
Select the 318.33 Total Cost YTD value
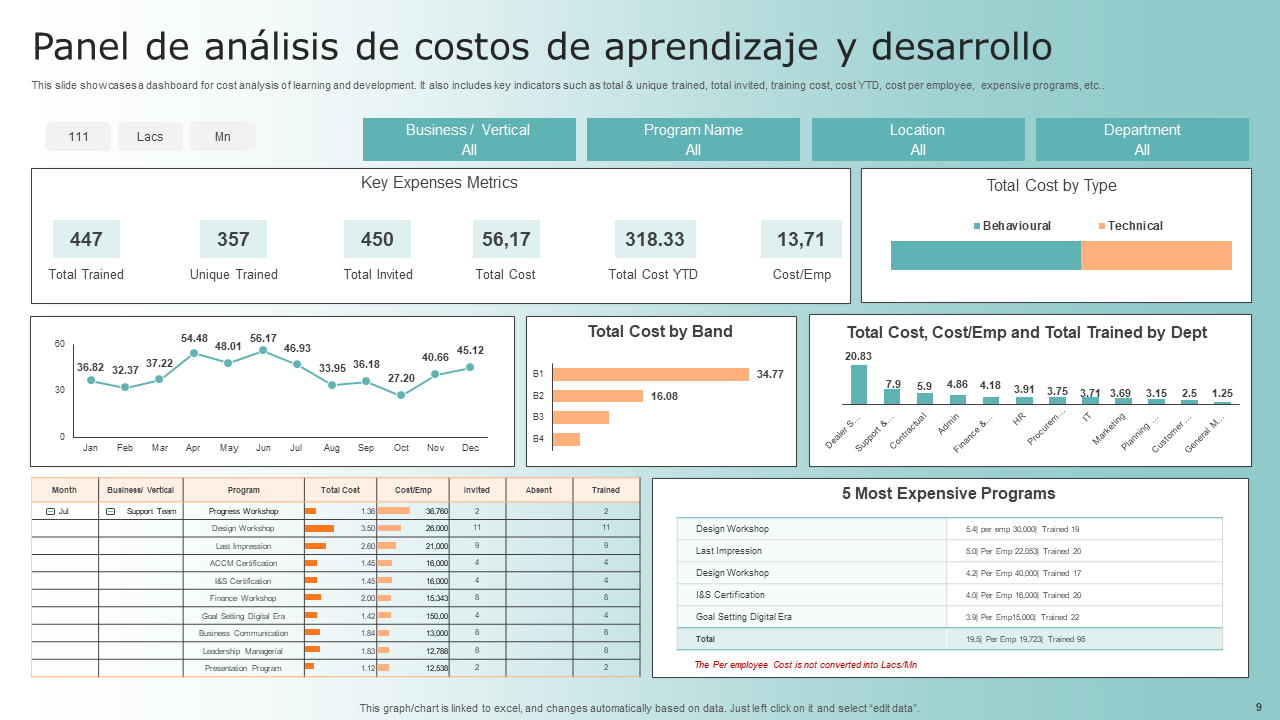point(655,240)
